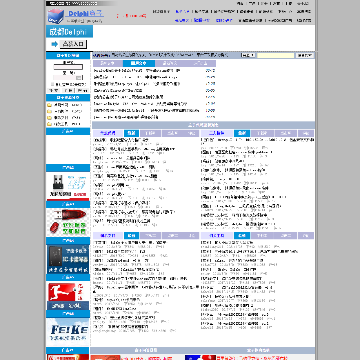Click the pale yellow search input field
This screenshot has height=360, width=360.
point(276,55)
